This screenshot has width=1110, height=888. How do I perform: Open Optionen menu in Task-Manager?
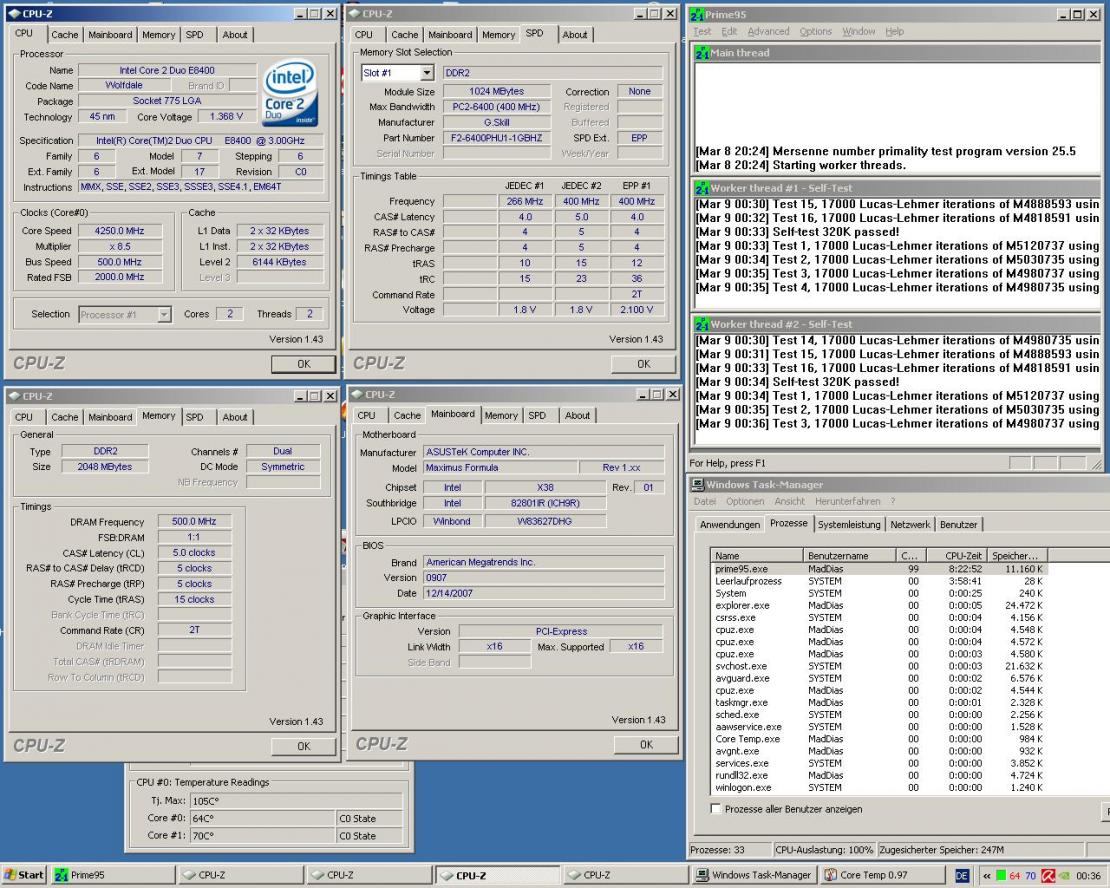point(745,501)
